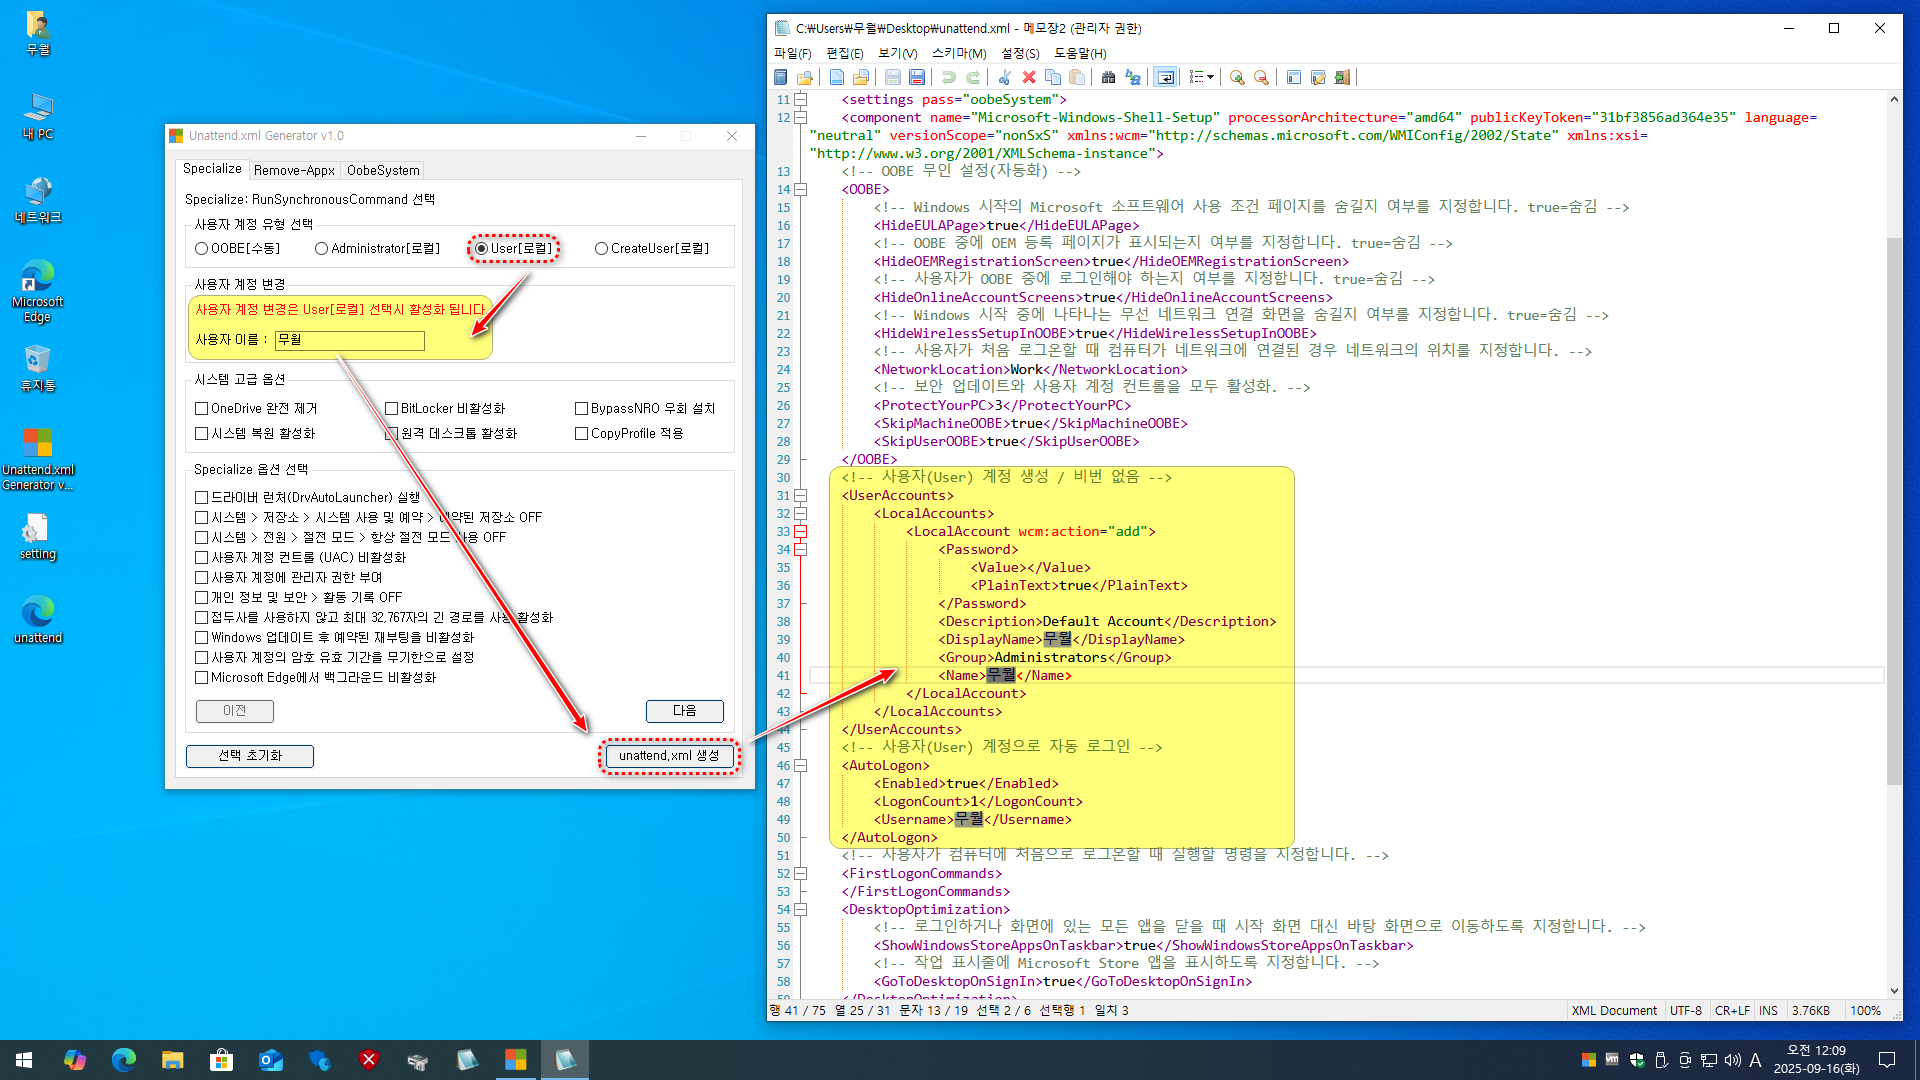Viewport: 1920px width, 1080px height.
Task: Click the Zoom in magnifier icon
Action: point(1237,77)
